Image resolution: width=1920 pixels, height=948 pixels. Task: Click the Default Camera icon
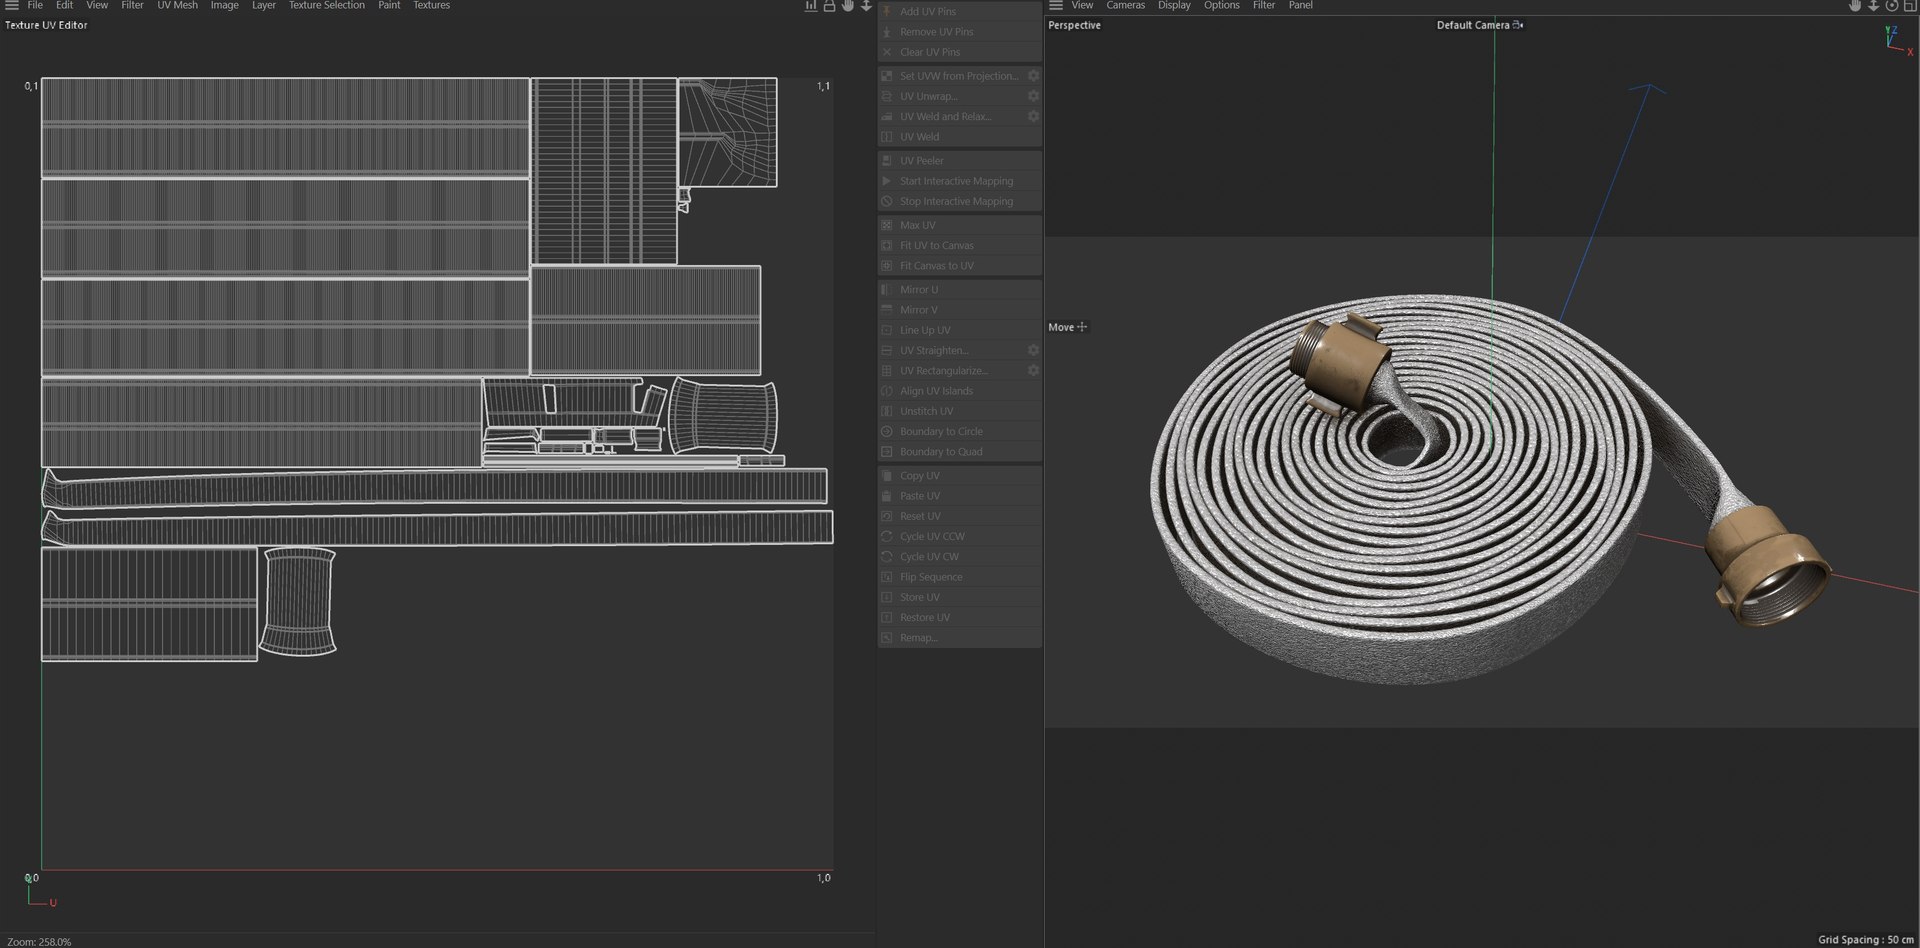(1518, 25)
